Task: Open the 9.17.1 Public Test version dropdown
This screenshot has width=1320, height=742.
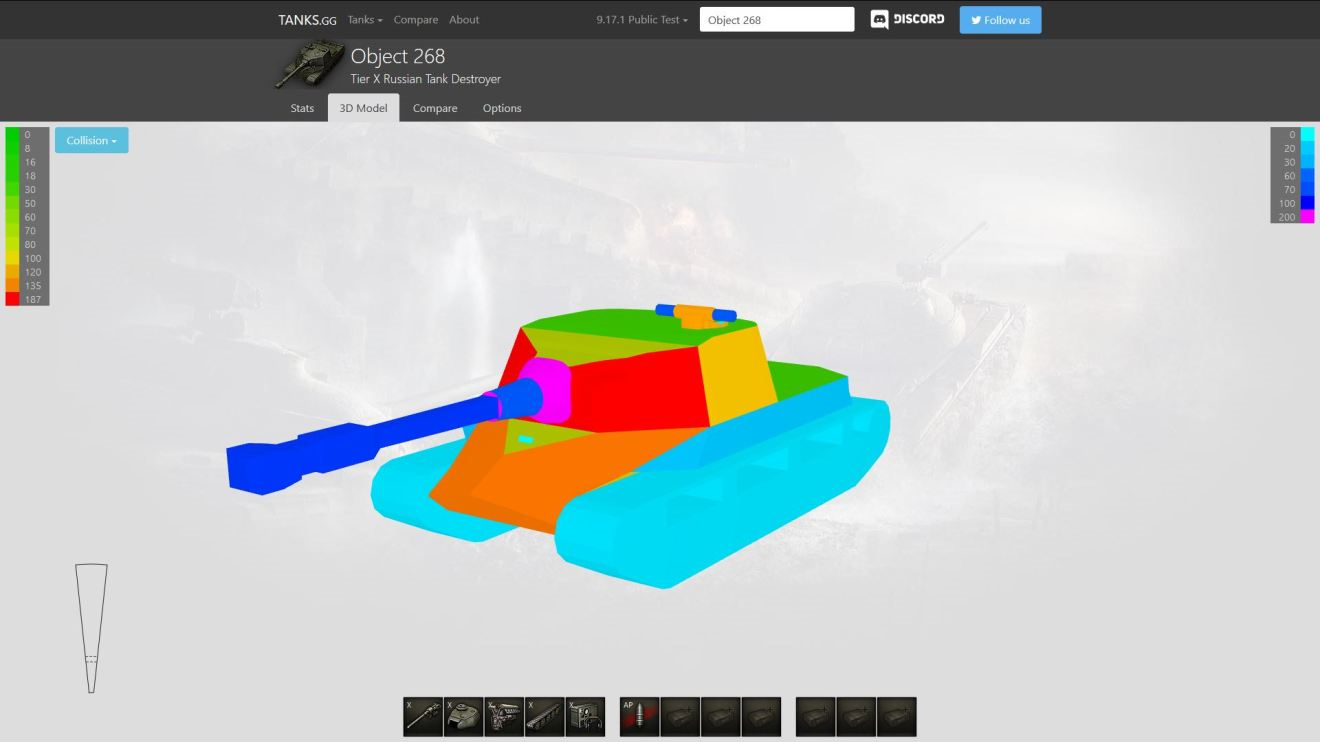Action: pyautogui.click(x=642, y=20)
